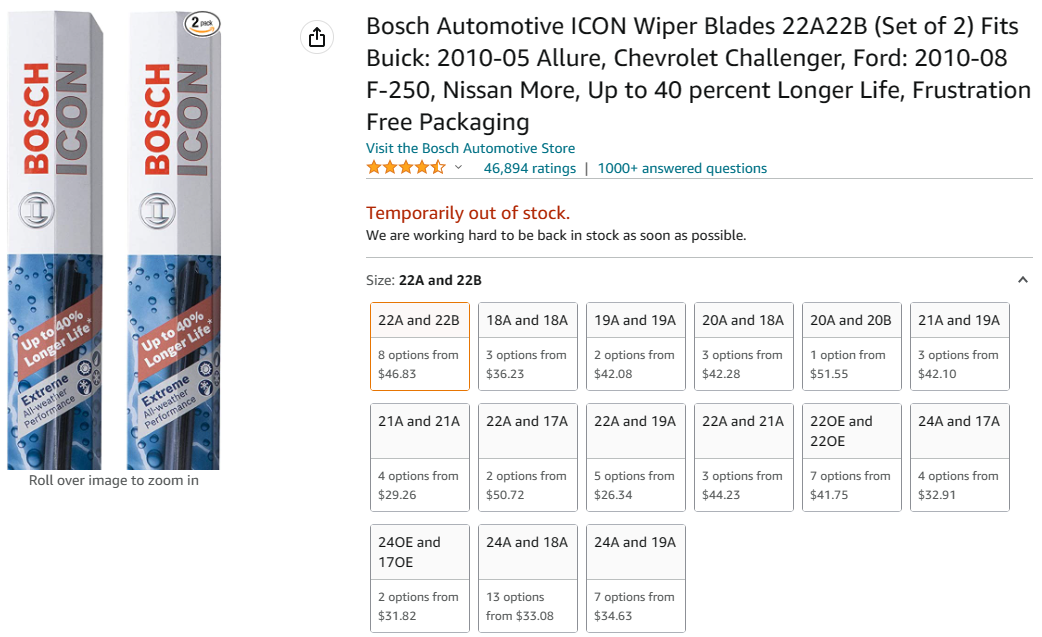Select the 21A and 21A size
1042x637 pixels.
coord(420,457)
